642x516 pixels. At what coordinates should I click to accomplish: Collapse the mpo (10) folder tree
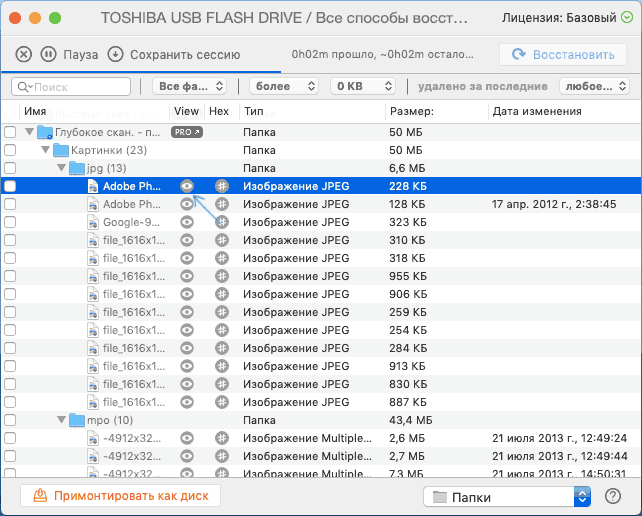(x=63, y=420)
